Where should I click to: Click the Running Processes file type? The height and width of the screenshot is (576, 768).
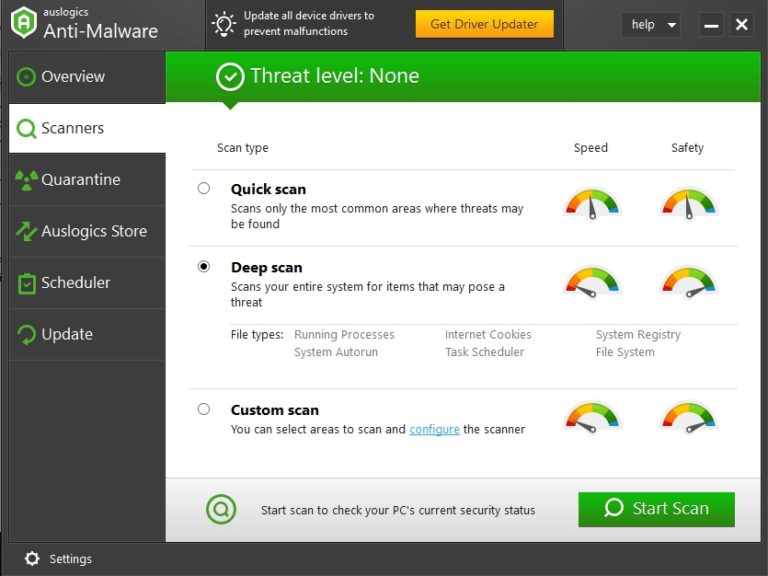[x=344, y=335]
